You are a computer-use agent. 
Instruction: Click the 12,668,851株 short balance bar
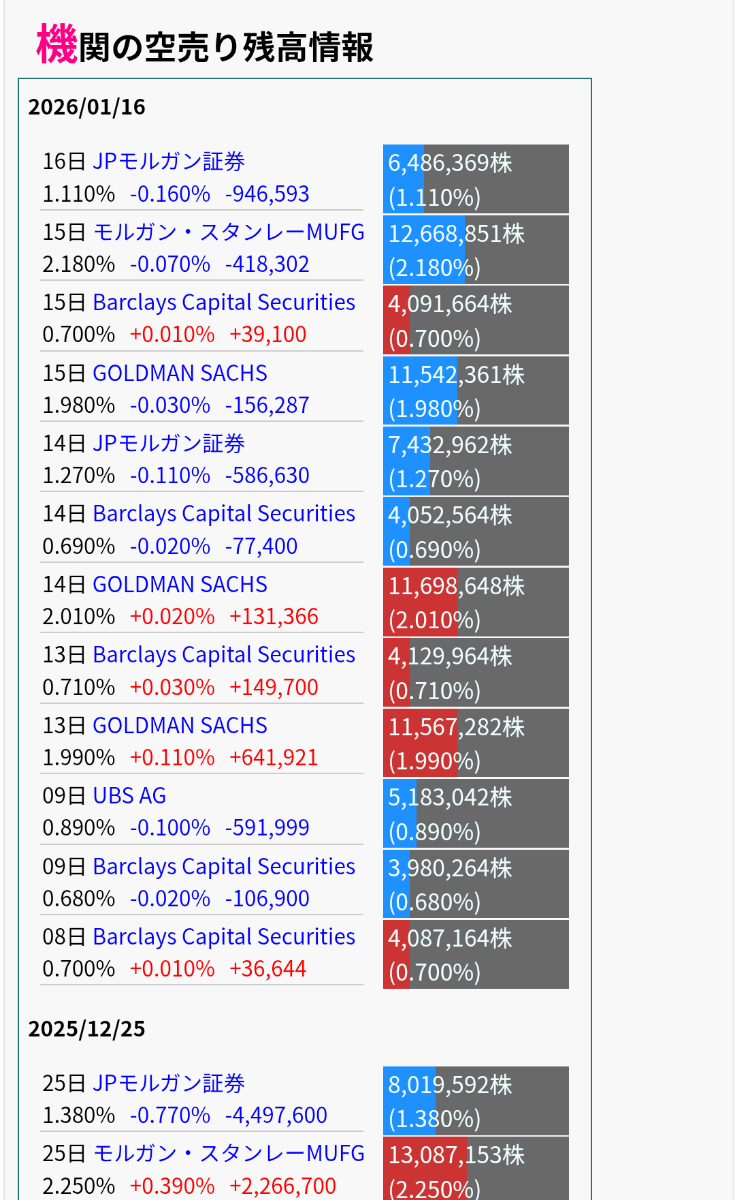tap(475, 250)
